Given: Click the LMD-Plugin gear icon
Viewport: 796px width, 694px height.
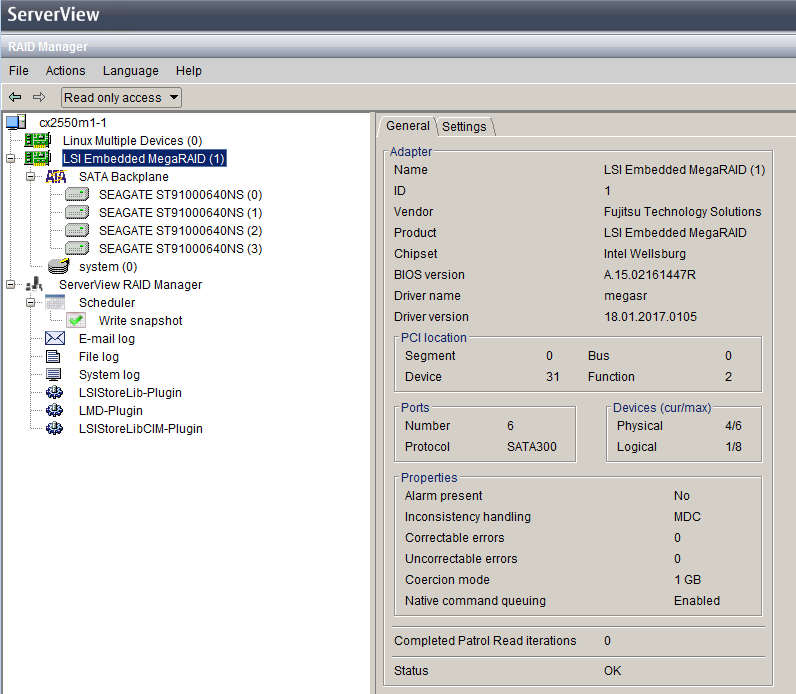Looking at the screenshot, I should click(x=54, y=410).
